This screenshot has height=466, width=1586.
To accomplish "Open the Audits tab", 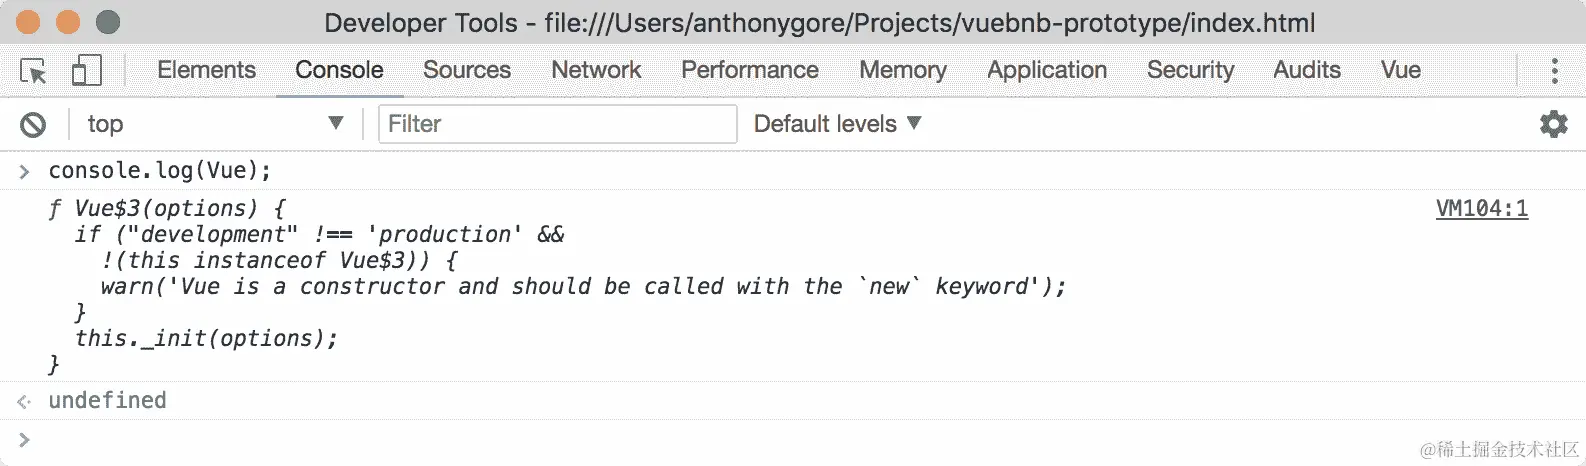I will click(x=1306, y=70).
